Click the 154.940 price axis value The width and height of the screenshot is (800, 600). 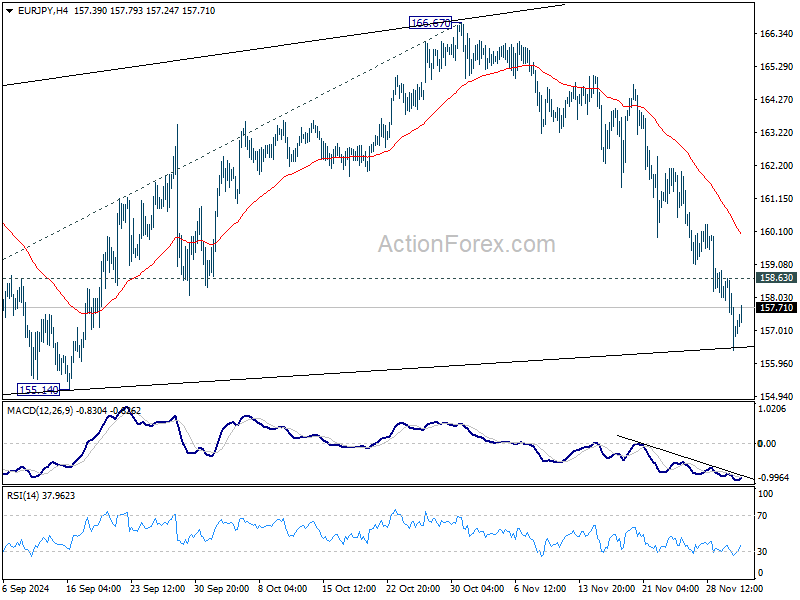pos(776,396)
